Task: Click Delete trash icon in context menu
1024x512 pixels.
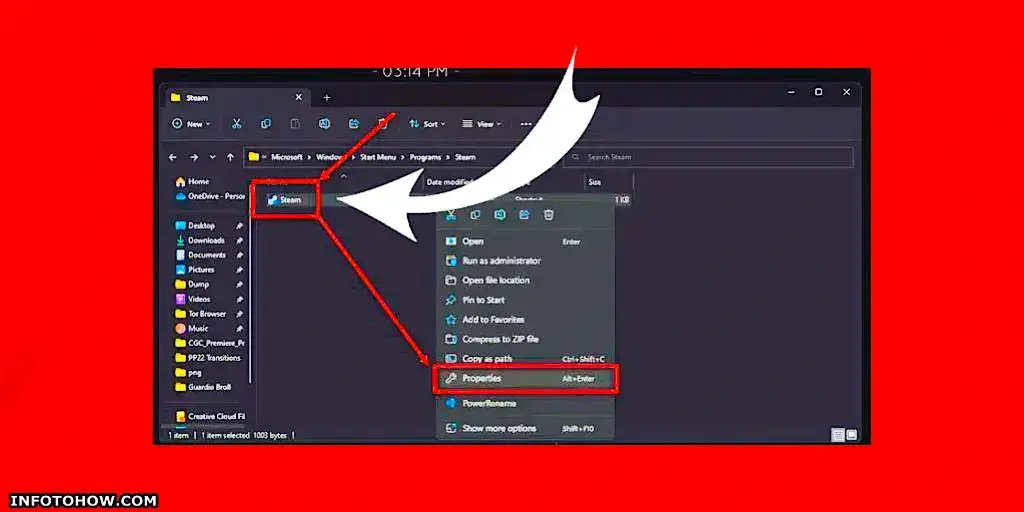Action: (549, 215)
